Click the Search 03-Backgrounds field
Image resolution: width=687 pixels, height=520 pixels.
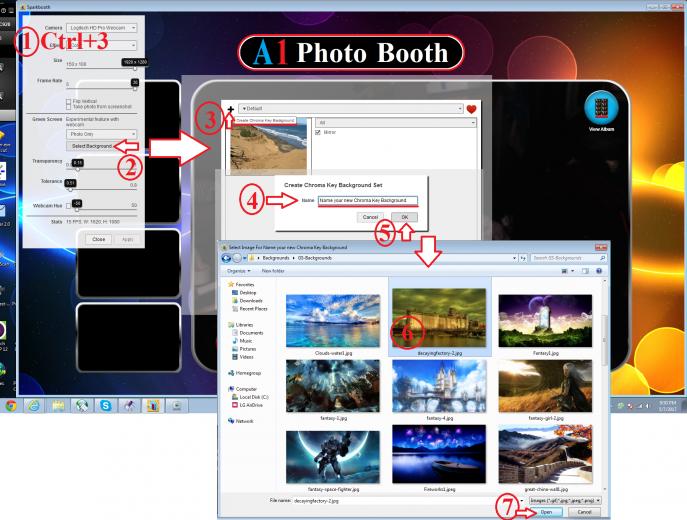tap(568, 258)
